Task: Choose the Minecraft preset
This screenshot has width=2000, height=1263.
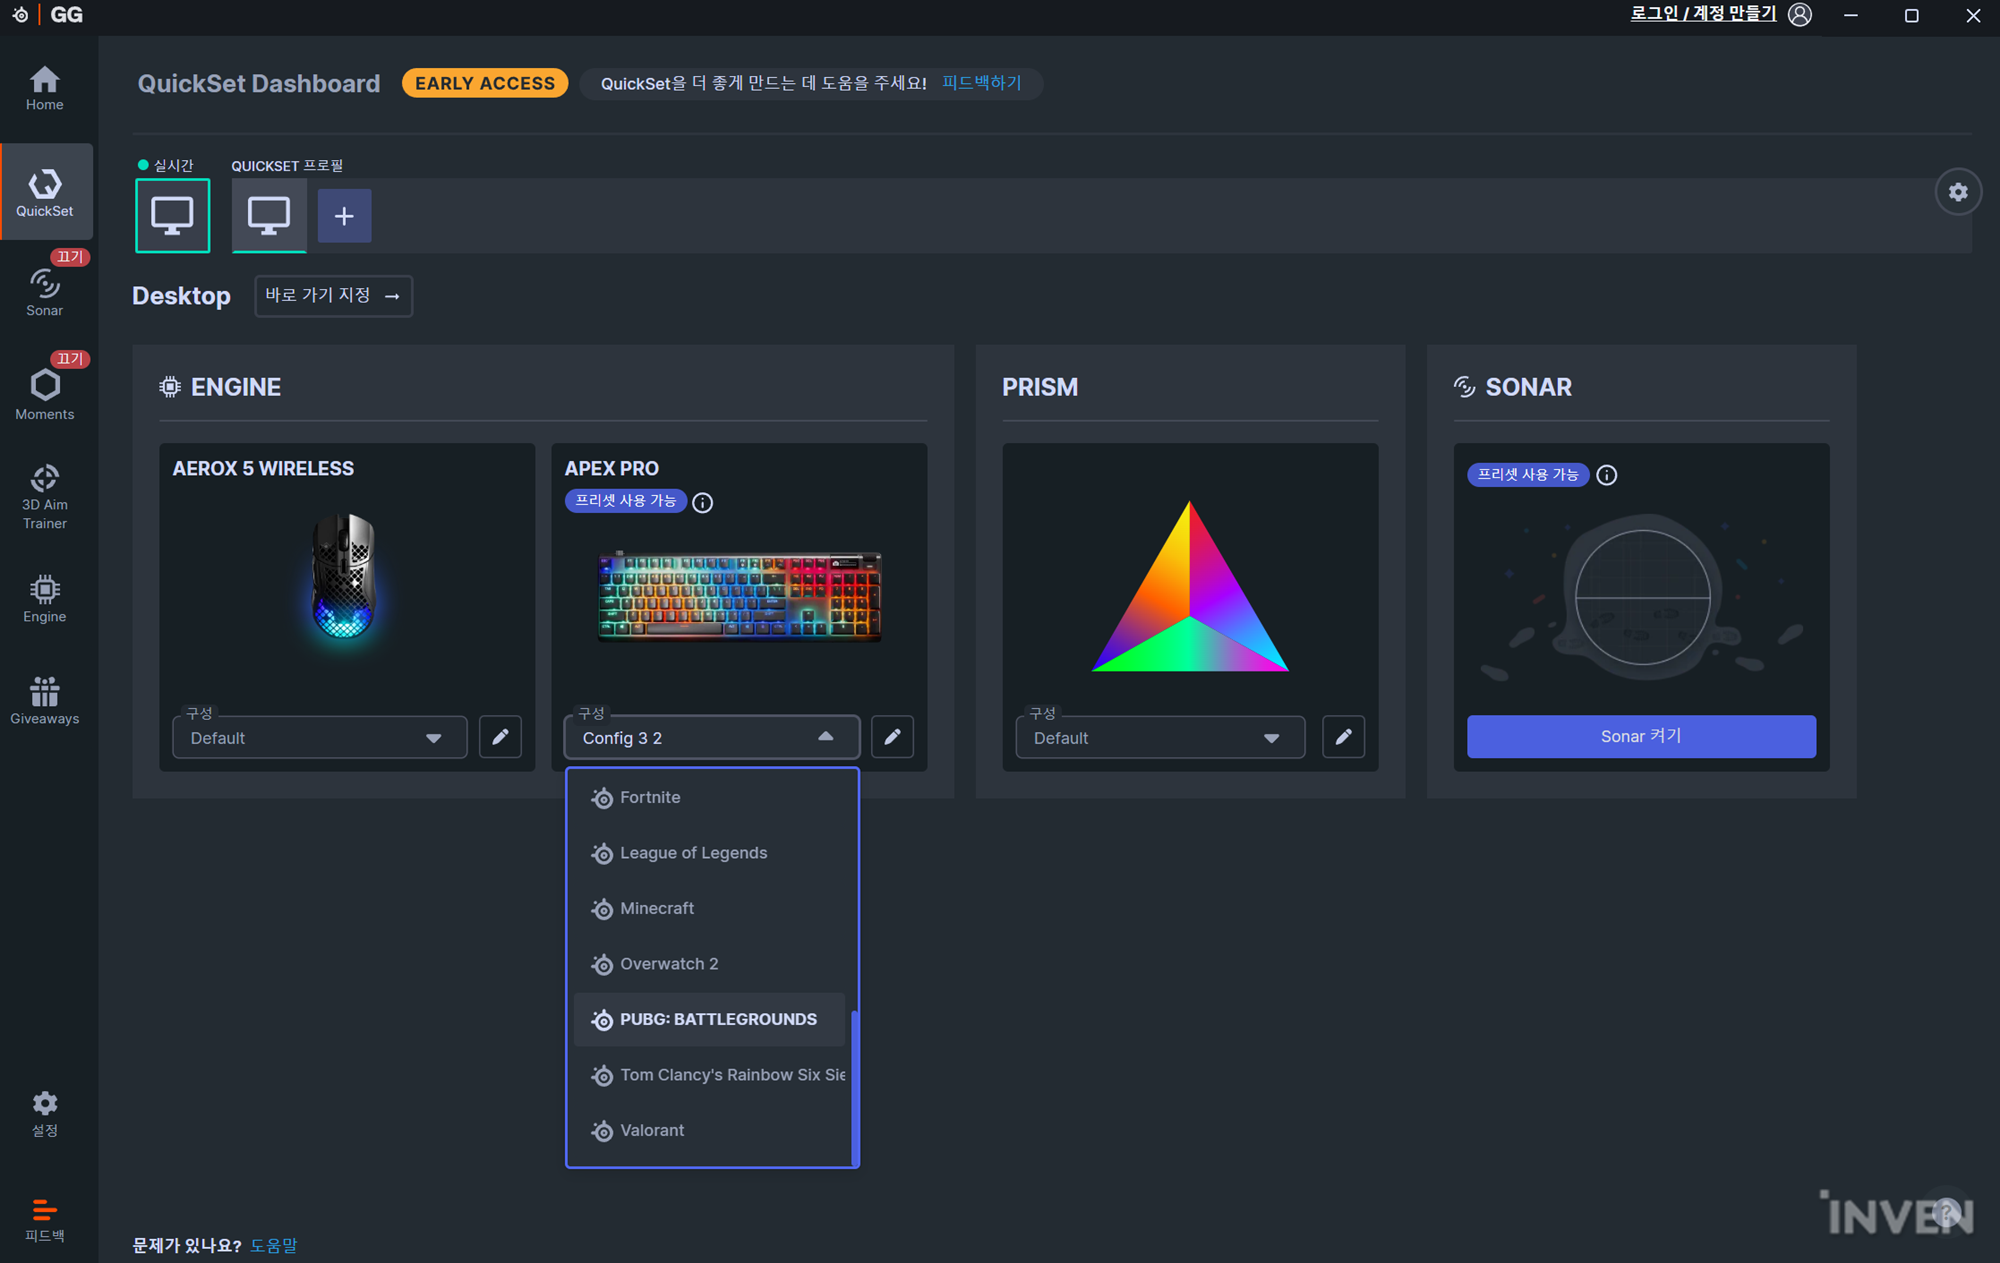Action: pos(710,909)
